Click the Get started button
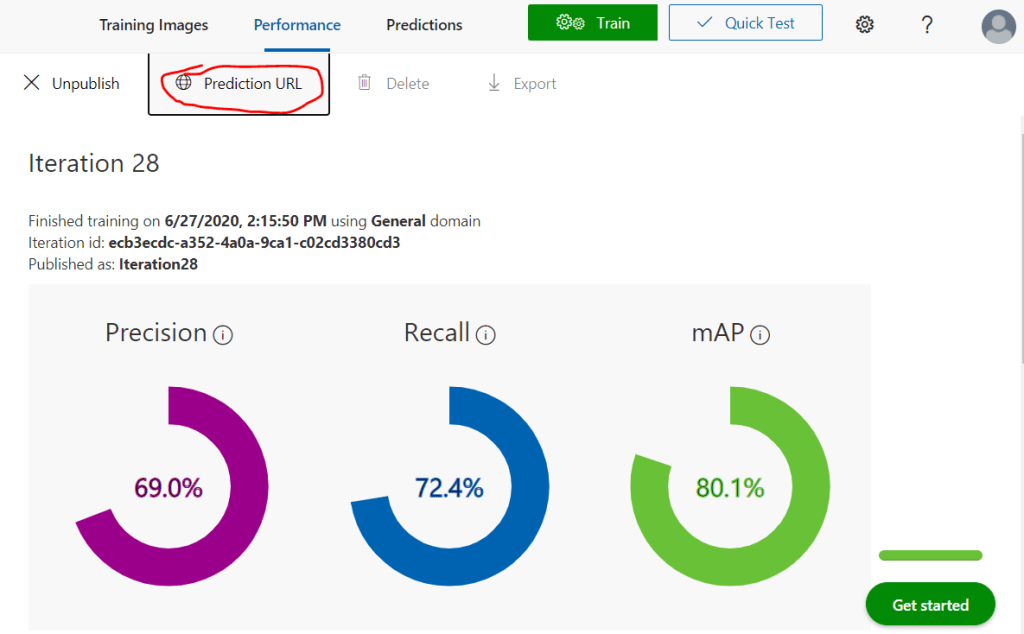The height and width of the screenshot is (634, 1024). pyautogui.click(x=930, y=605)
